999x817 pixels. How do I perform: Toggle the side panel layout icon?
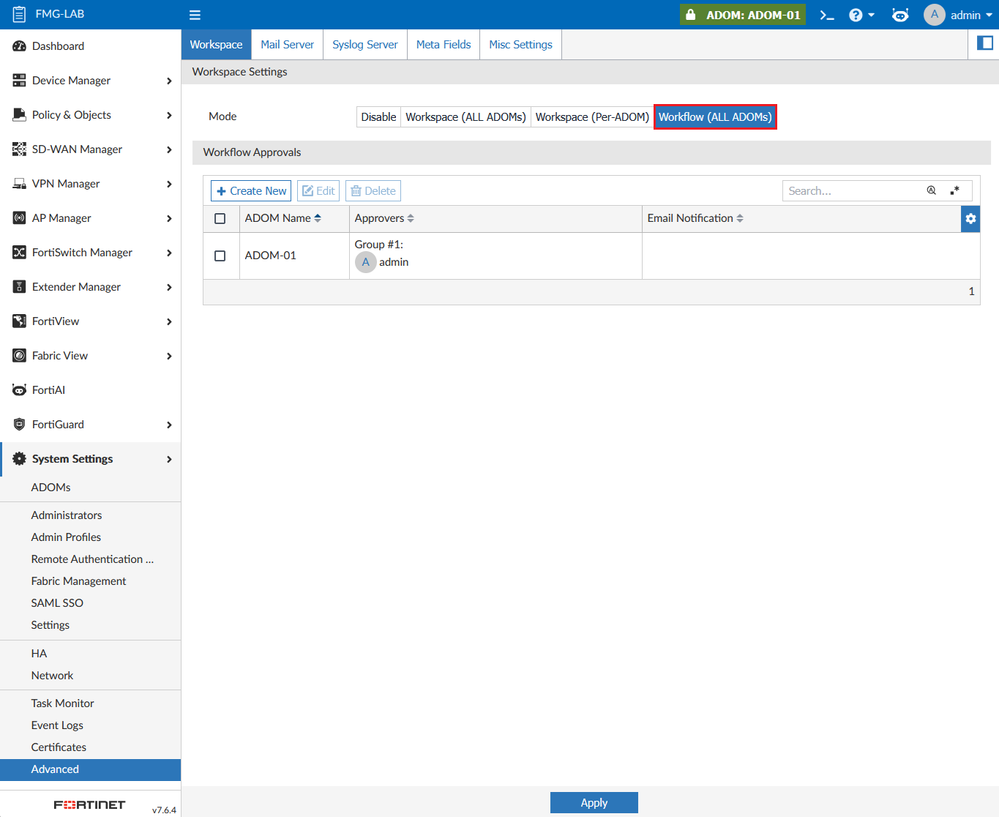point(985,43)
